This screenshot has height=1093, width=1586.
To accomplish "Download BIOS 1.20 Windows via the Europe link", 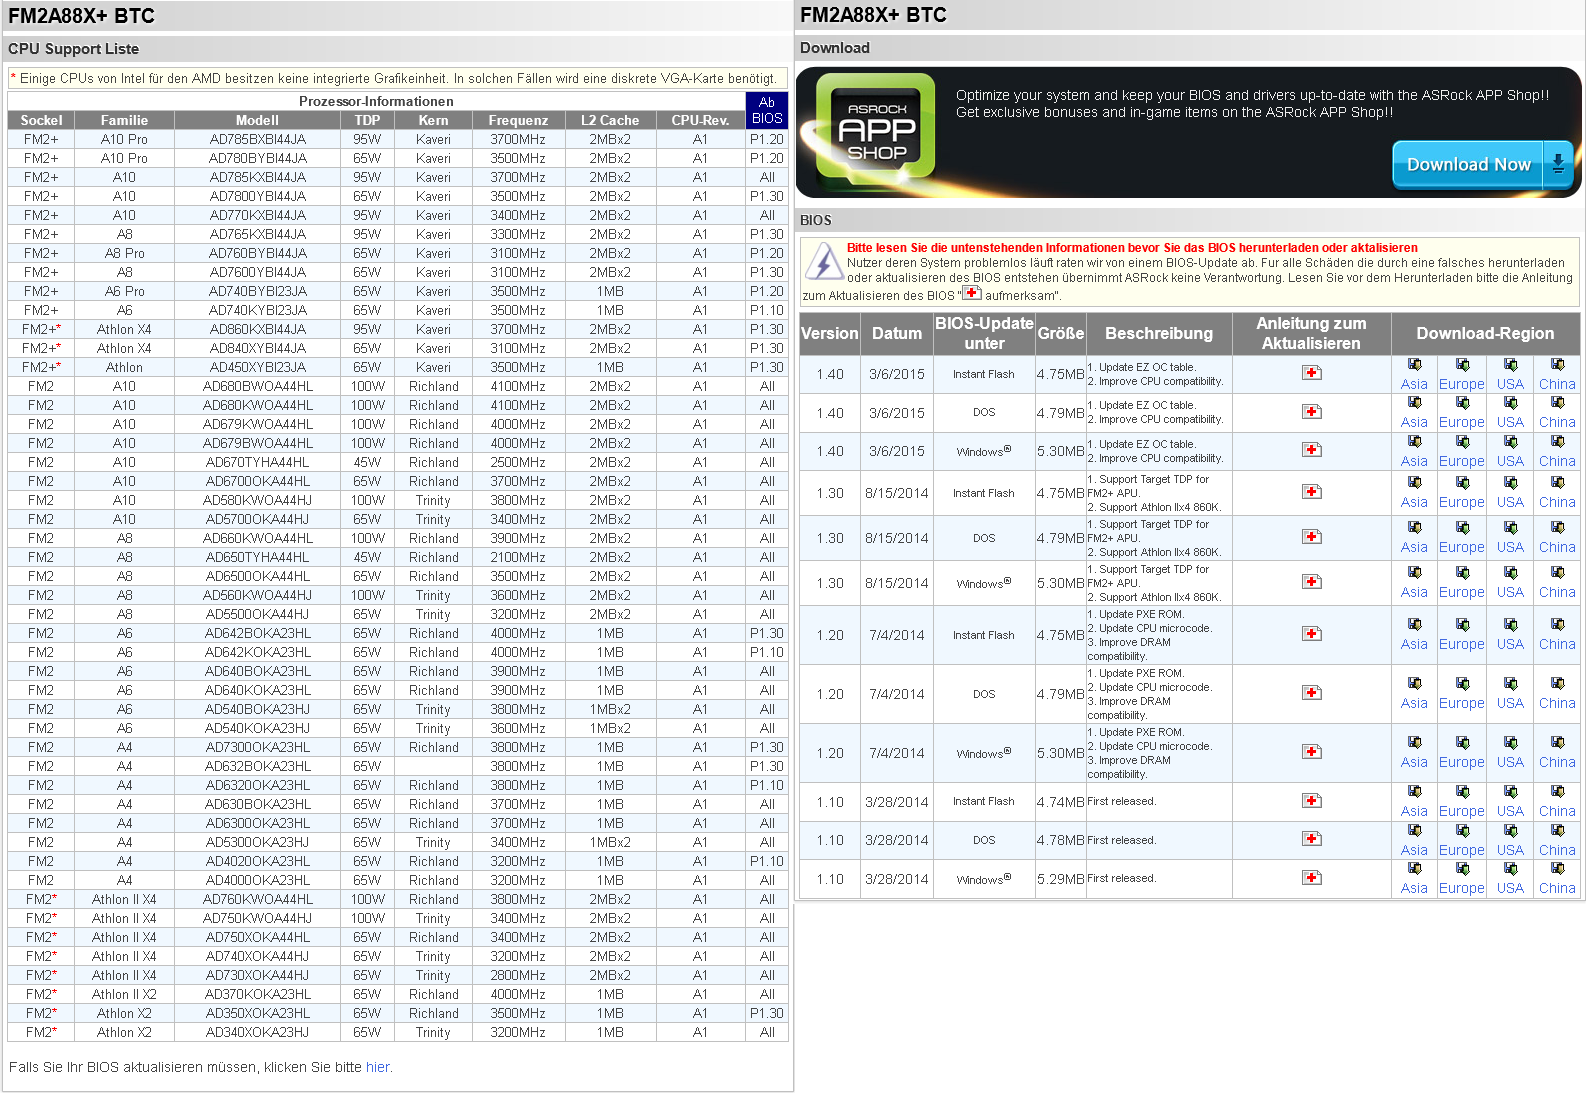I will (1462, 763).
